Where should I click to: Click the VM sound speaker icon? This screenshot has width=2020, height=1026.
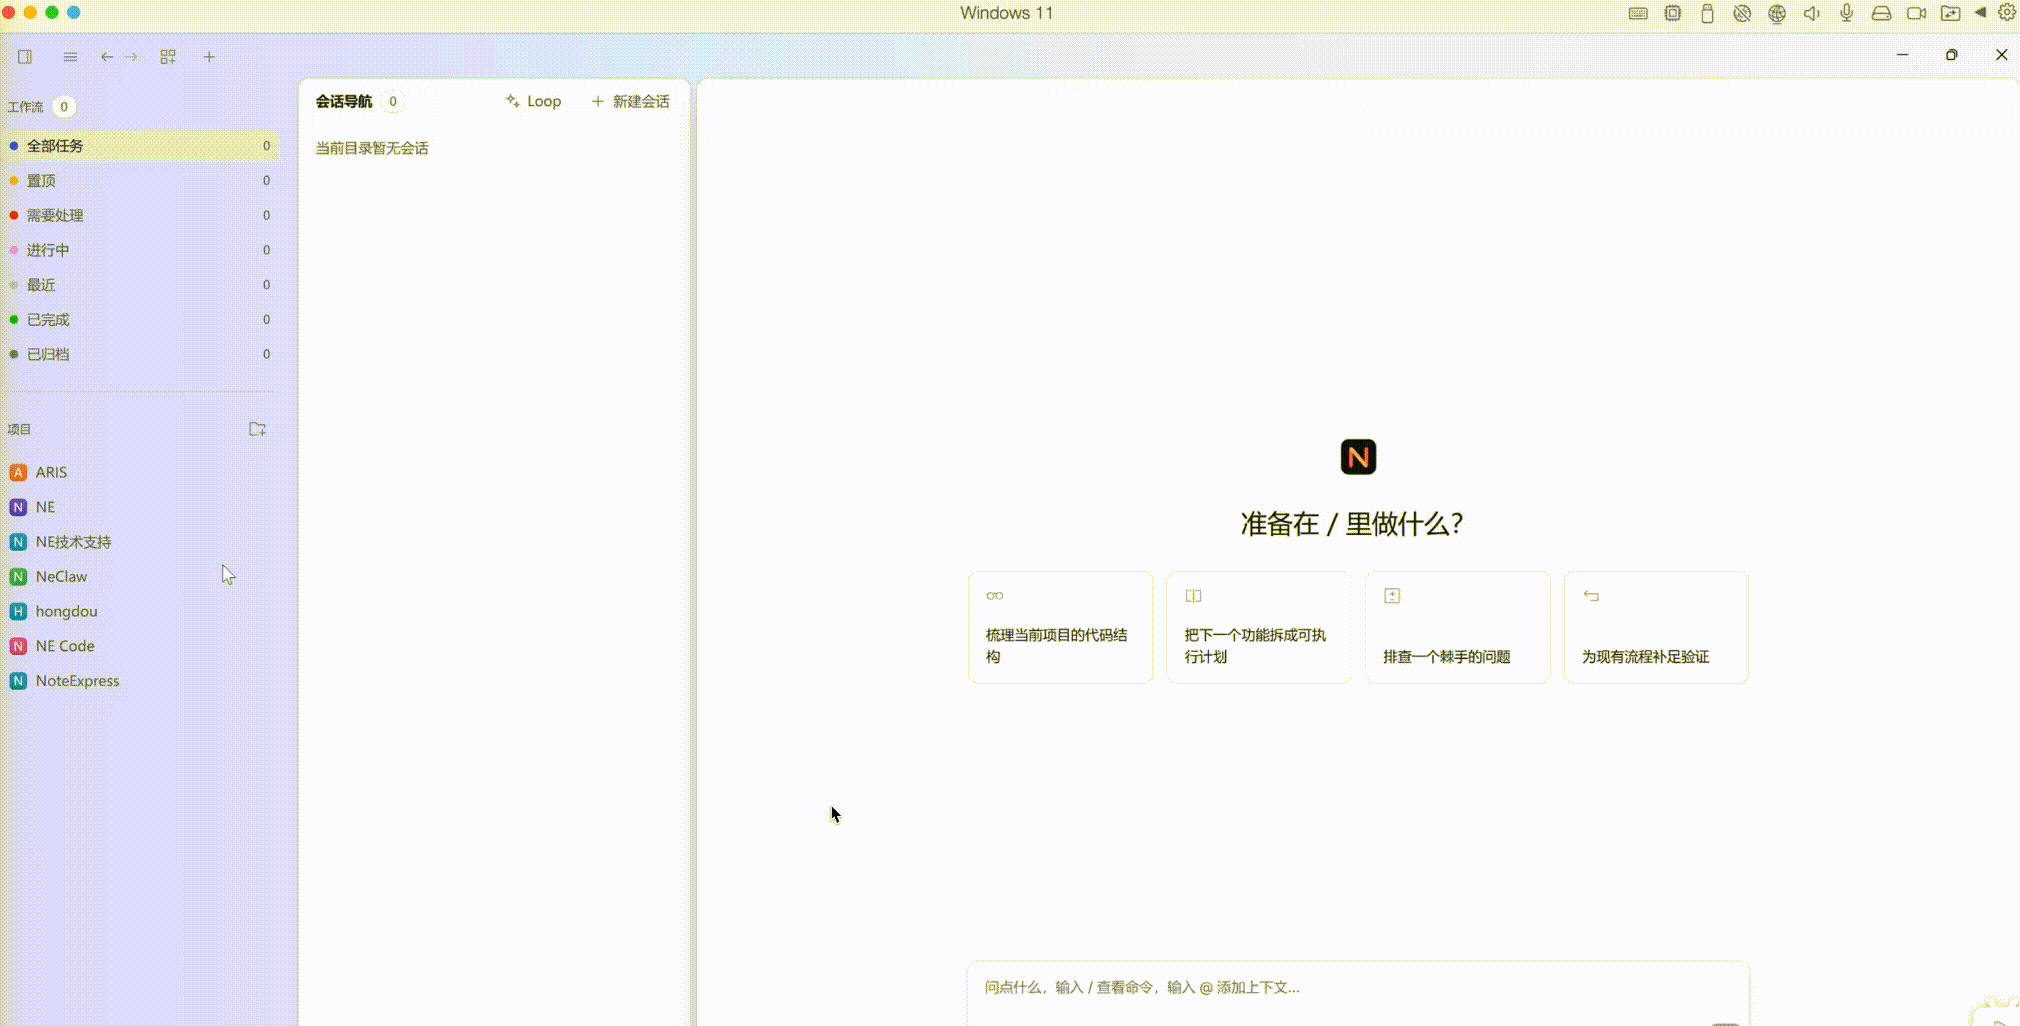click(x=1811, y=13)
